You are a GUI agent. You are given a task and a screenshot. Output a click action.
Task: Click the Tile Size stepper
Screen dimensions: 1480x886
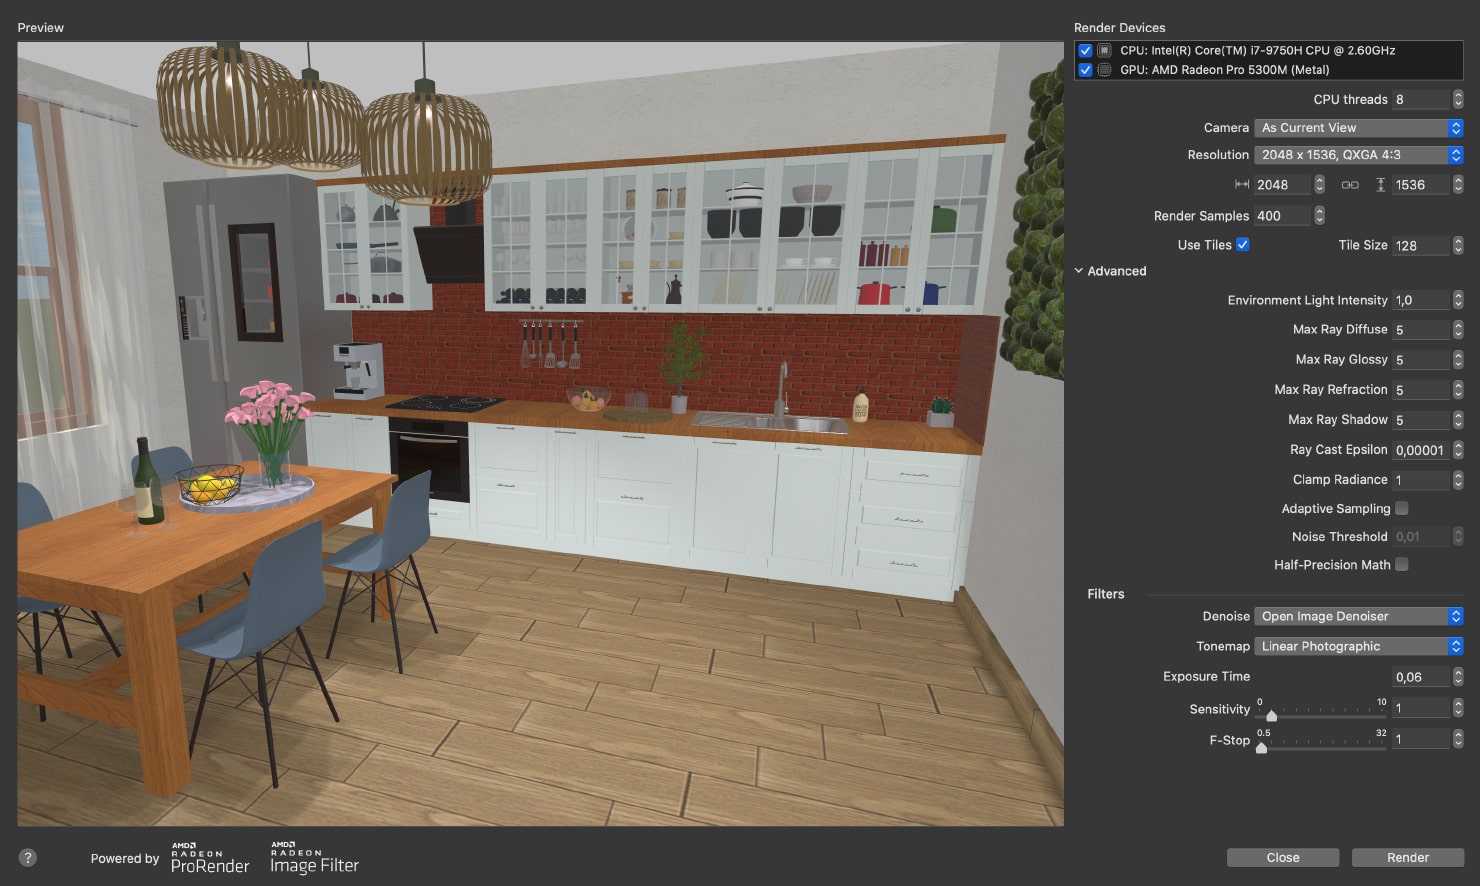(1458, 245)
